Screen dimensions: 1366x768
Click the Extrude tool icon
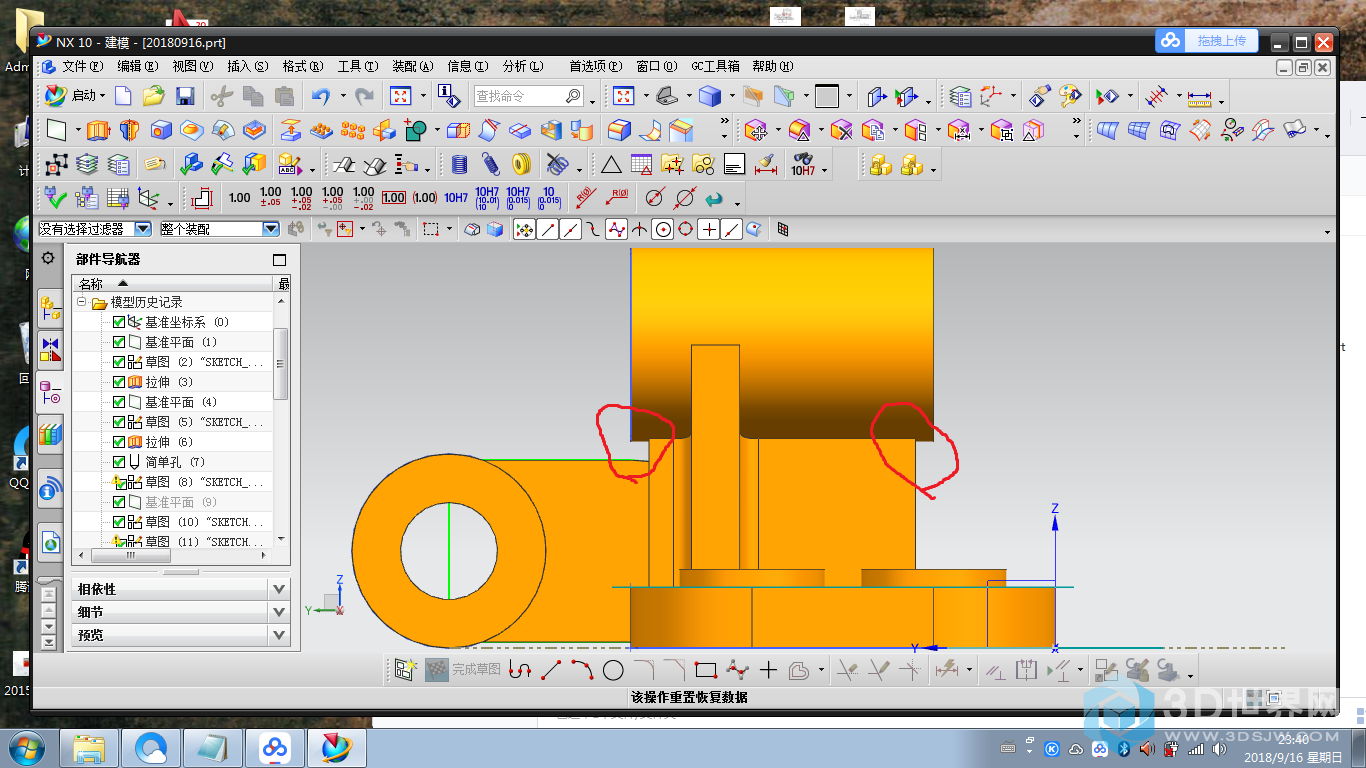point(98,130)
